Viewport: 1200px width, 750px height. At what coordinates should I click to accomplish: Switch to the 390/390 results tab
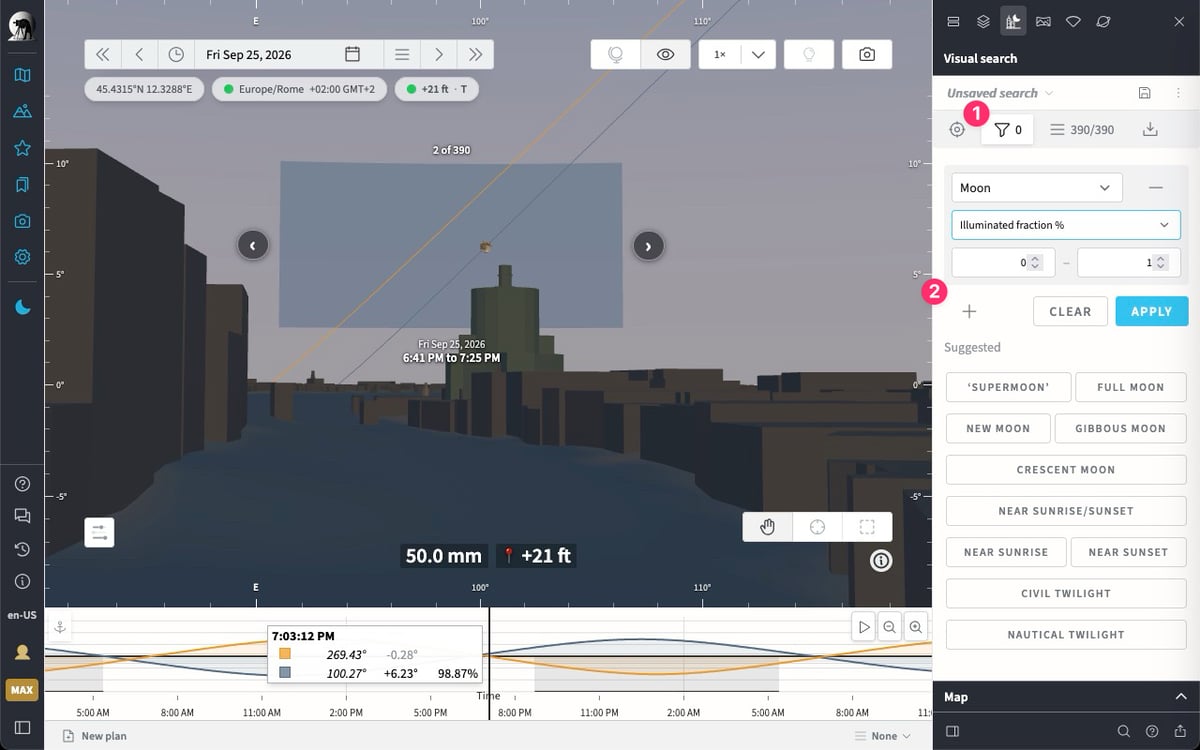pos(1082,129)
